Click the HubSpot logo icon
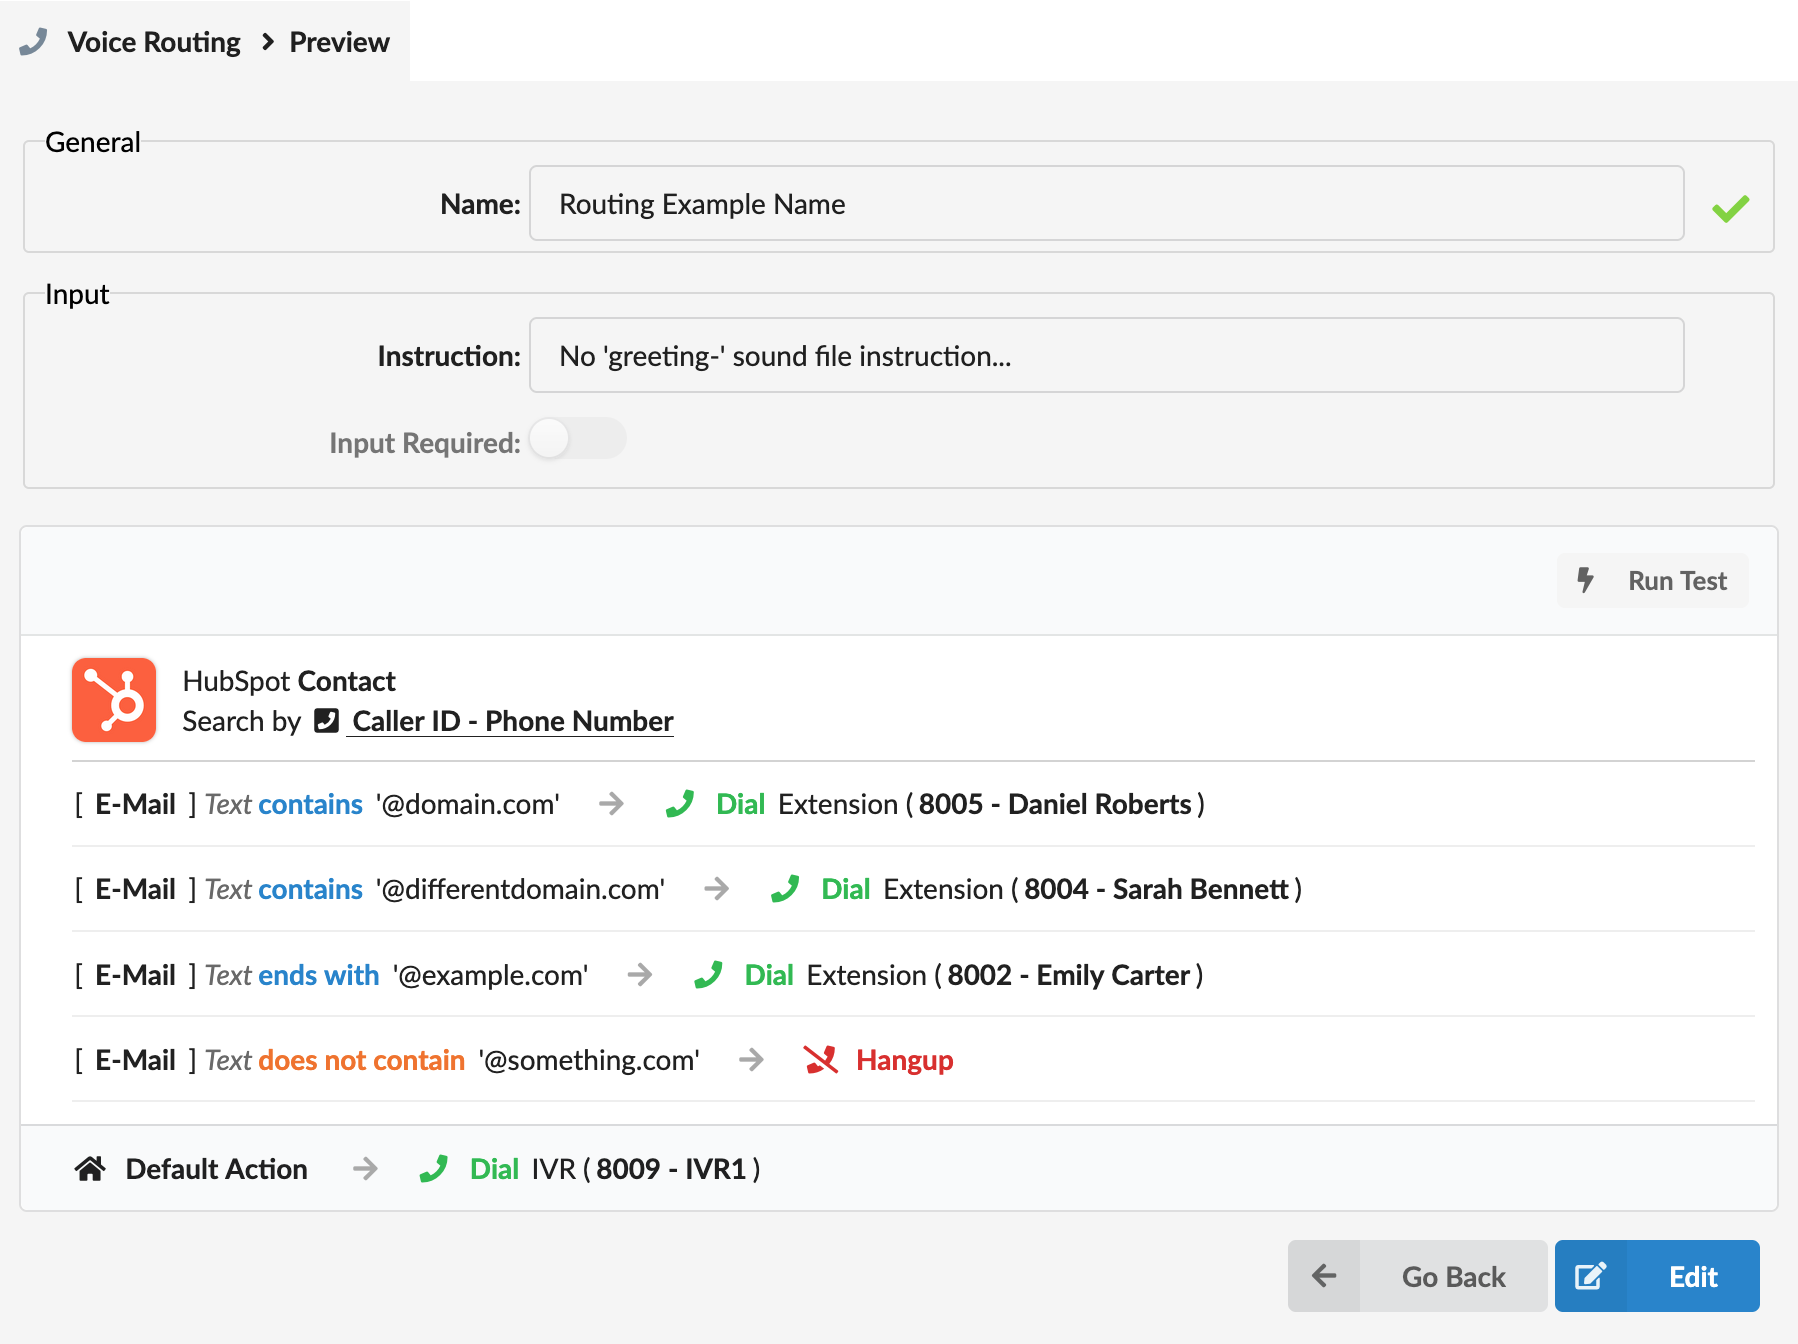 click(114, 699)
